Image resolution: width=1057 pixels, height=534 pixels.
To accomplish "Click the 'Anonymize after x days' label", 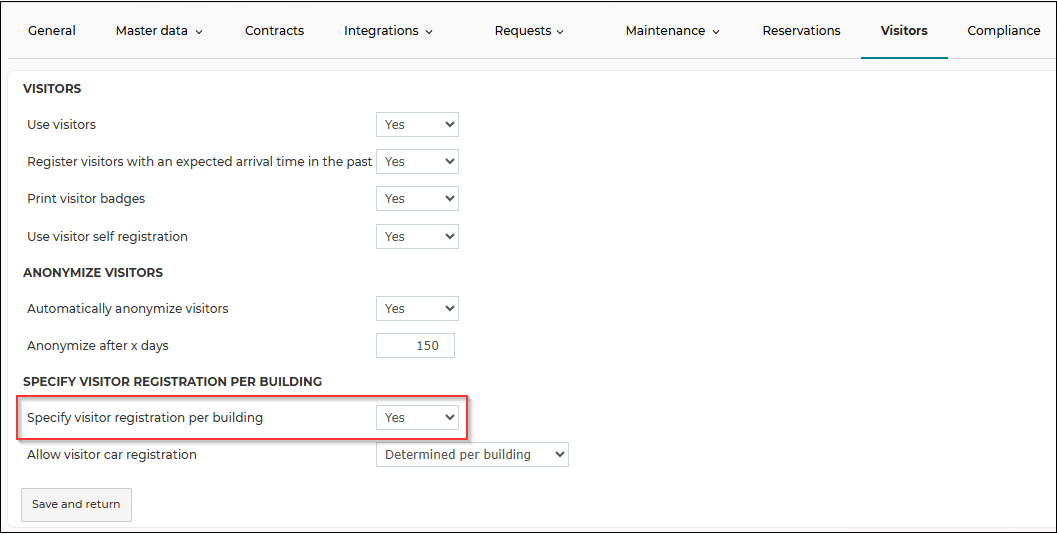I will 98,346.
